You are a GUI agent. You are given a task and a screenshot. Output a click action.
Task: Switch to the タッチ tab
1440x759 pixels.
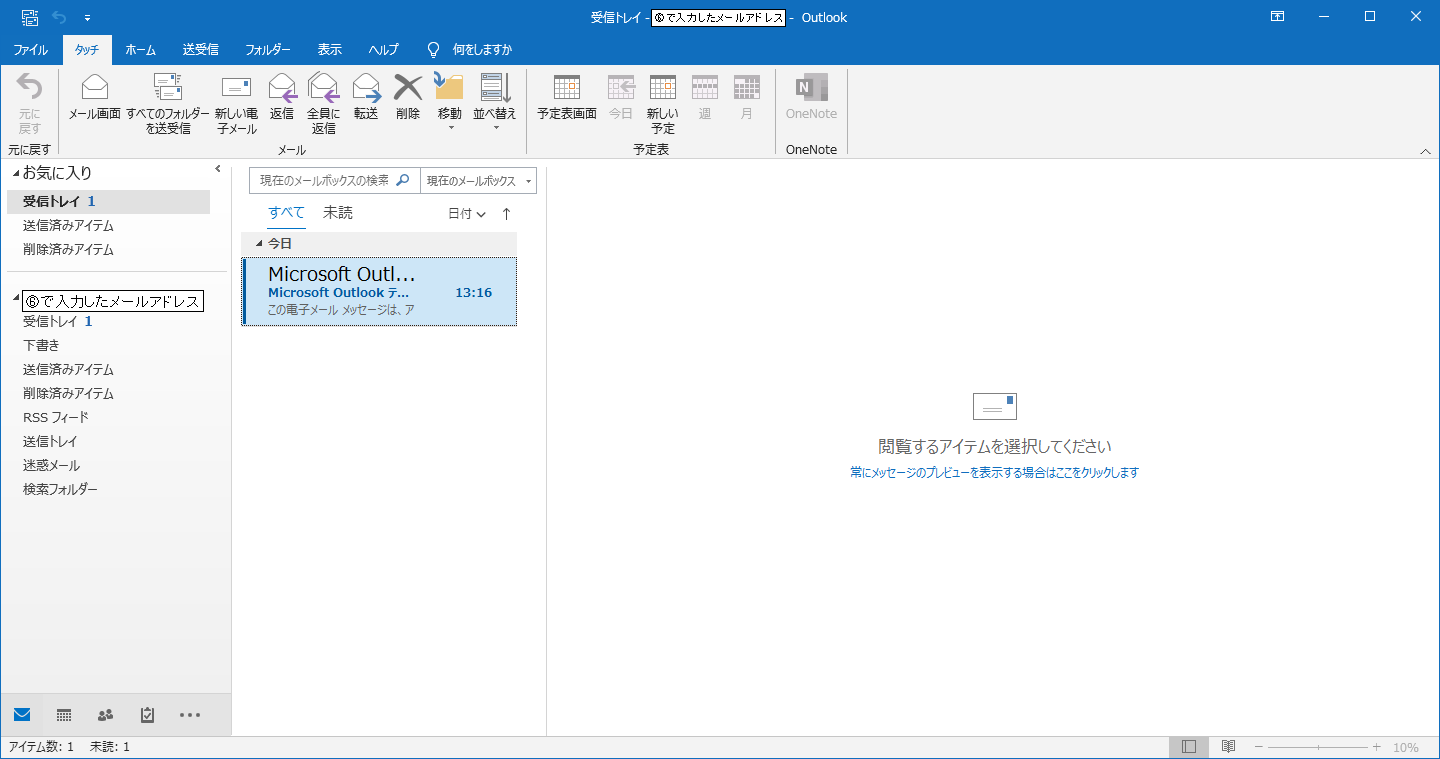[x=87, y=50]
